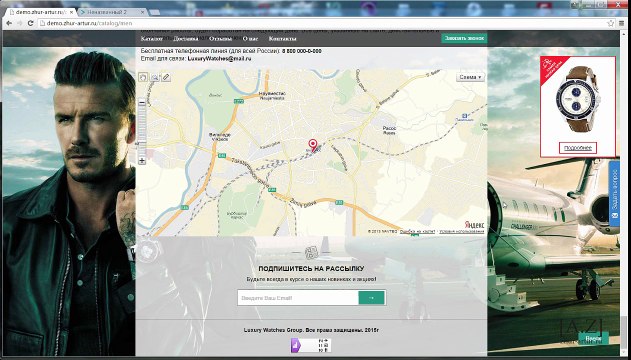Bookmark the page with the star icon
This screenshot has width=631, height=360.
(x=611, y=23)
